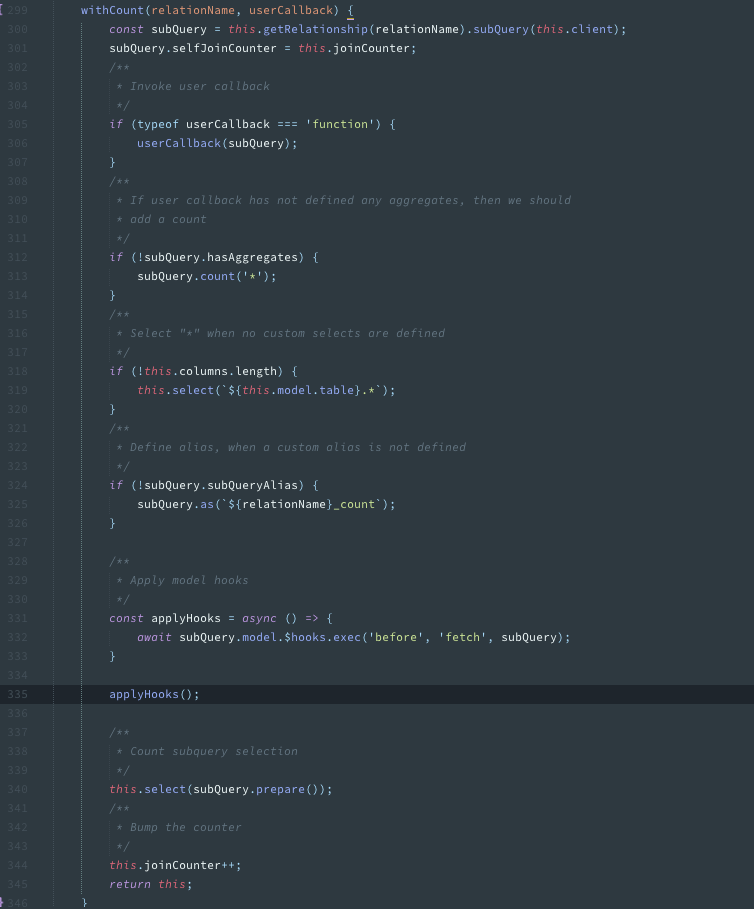Click $hooks on line 332
754x909 pixels.
pyautogui.click(x=305, y=637)
